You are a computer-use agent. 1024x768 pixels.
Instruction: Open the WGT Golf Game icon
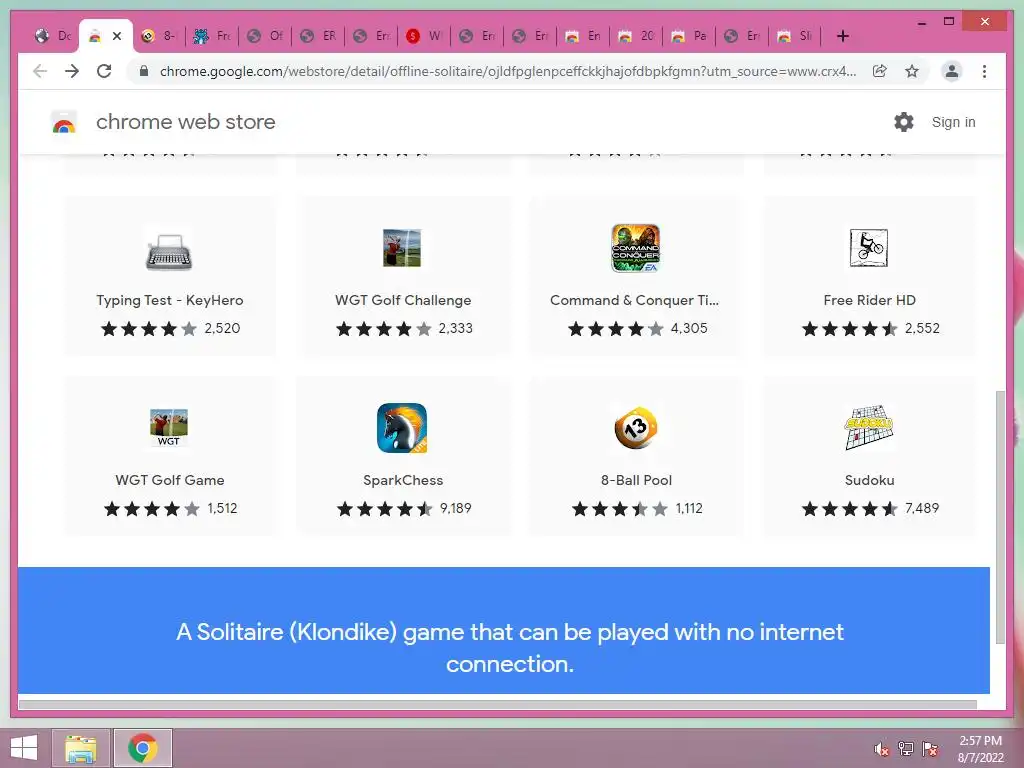click(169, 428)
